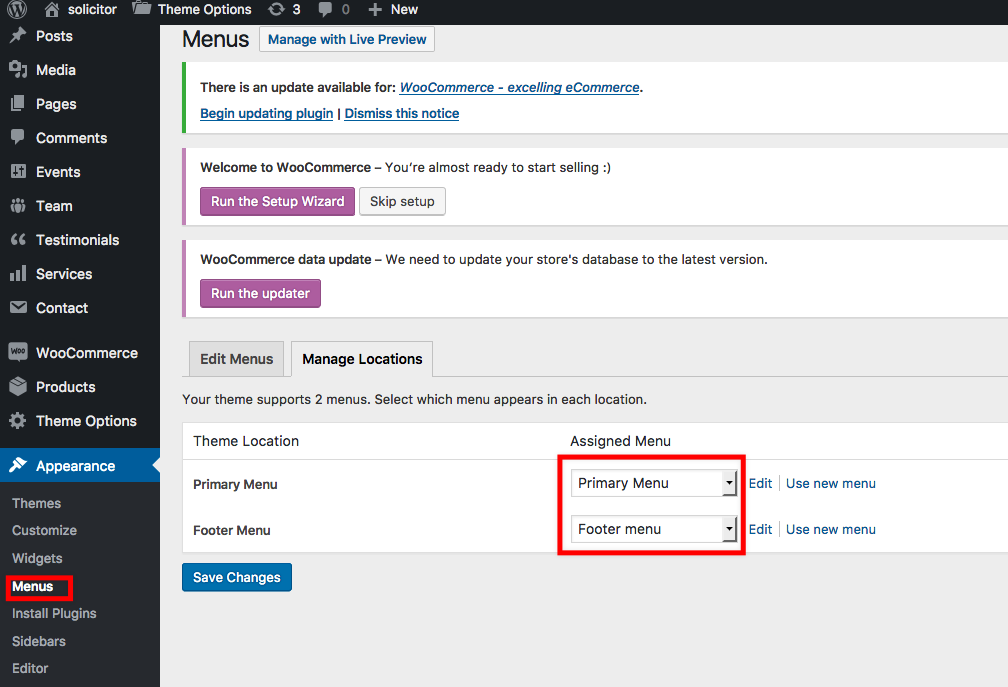Click the Dismiss this notice link
This screenshot has height=687, width=1008.
402,113
